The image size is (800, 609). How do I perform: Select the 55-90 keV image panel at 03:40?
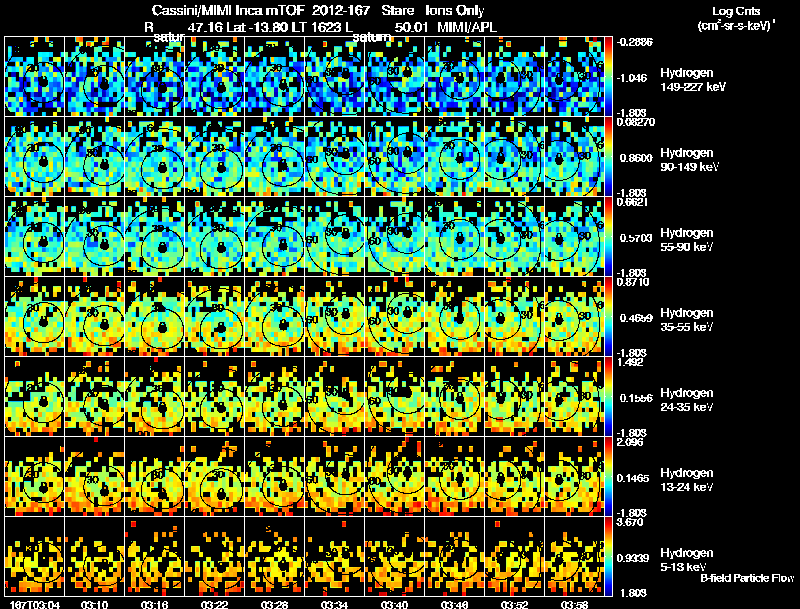[x=395, y=237]
